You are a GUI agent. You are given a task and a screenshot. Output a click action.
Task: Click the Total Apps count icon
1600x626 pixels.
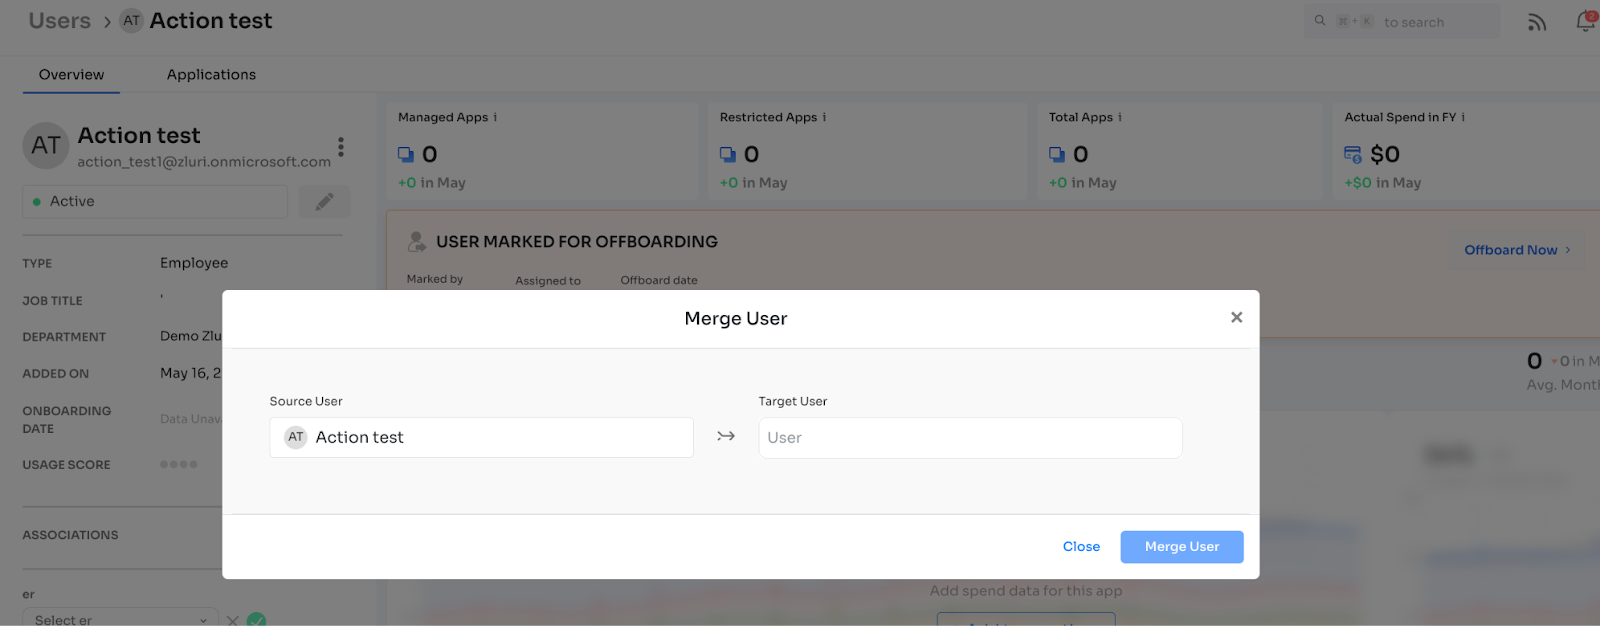tap(1057, 154)
